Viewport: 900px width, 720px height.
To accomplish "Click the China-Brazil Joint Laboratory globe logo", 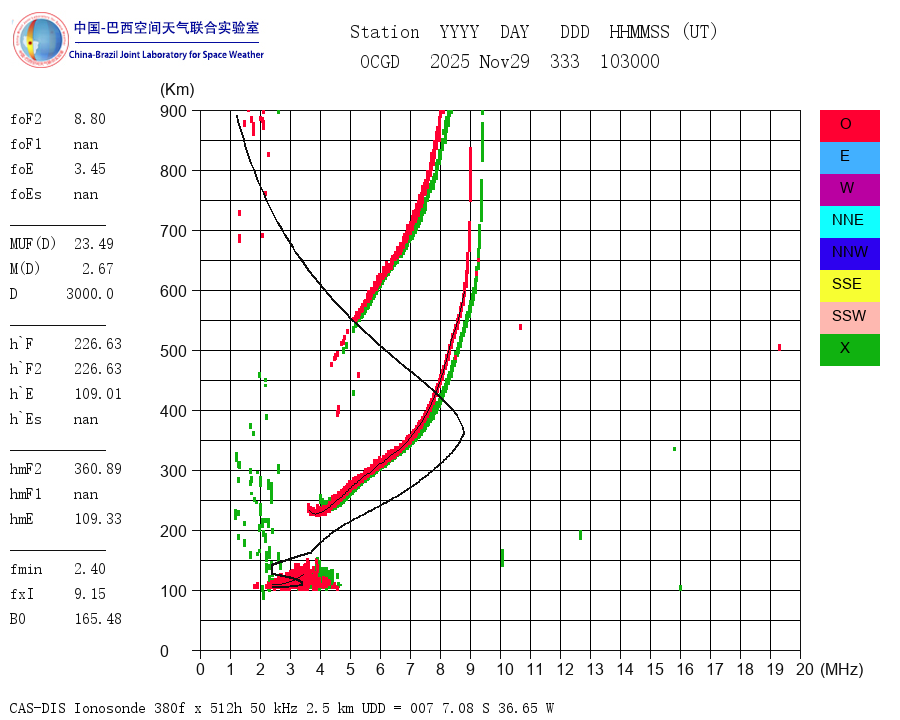I will 40,40.
